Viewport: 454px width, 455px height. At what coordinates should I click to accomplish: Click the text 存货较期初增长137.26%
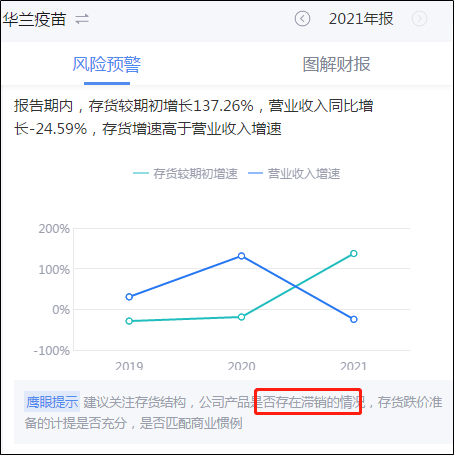tap(171, 106)
